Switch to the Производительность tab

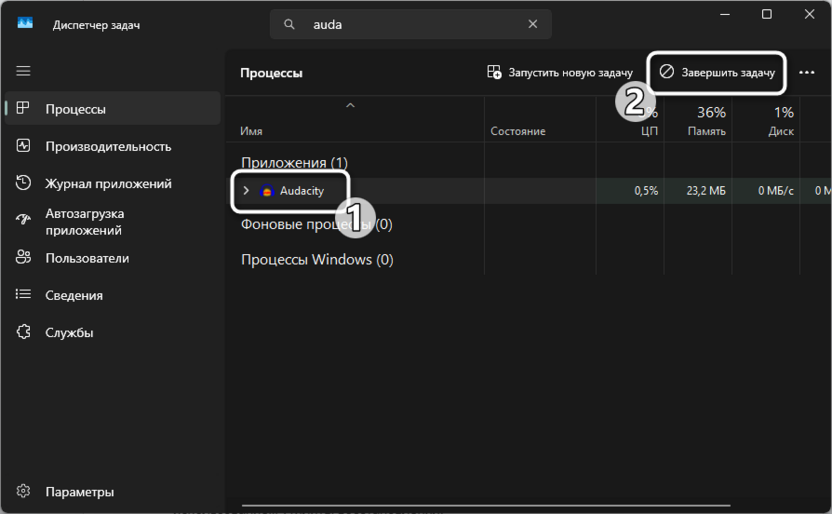click(x=108, y=146)
